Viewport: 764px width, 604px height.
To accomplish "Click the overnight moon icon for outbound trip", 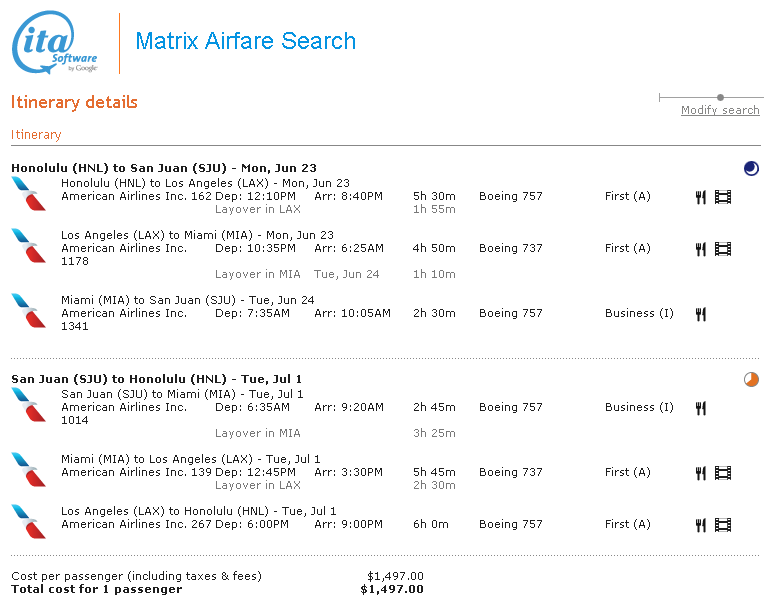I will coord(751,169).
